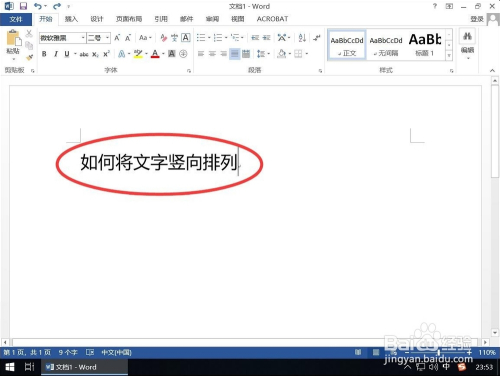Apply character shading
The image size is (500, 376).
coord(172,54)
